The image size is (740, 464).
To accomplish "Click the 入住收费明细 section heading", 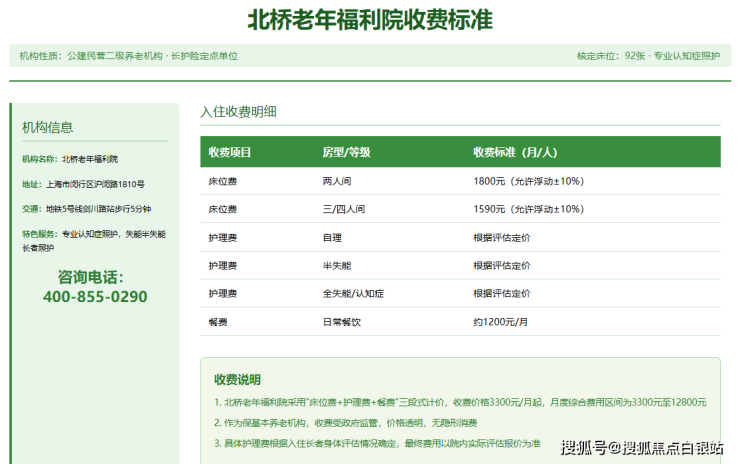I will (x=238, y=112).
